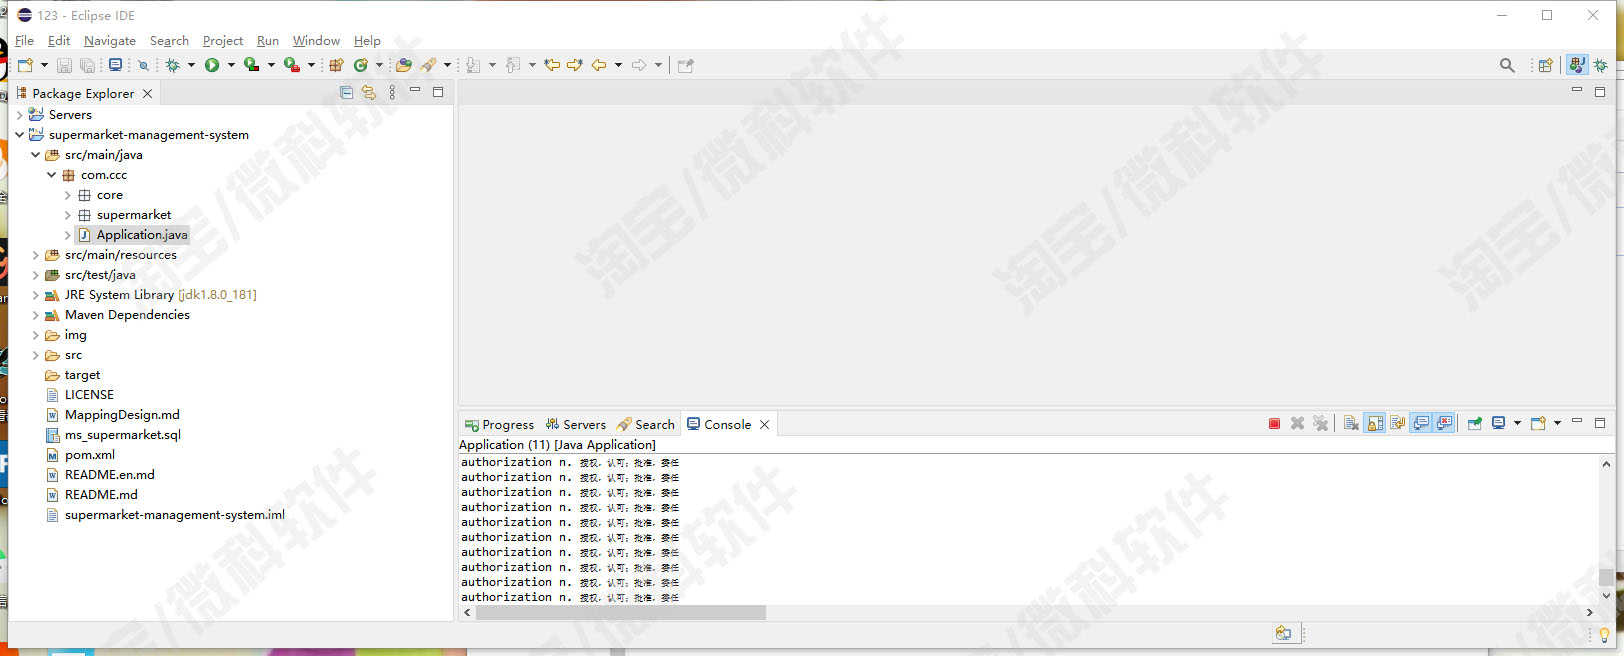Toggle Pin Console
Screen dimensions: 1624x656
coord(1474,424)
